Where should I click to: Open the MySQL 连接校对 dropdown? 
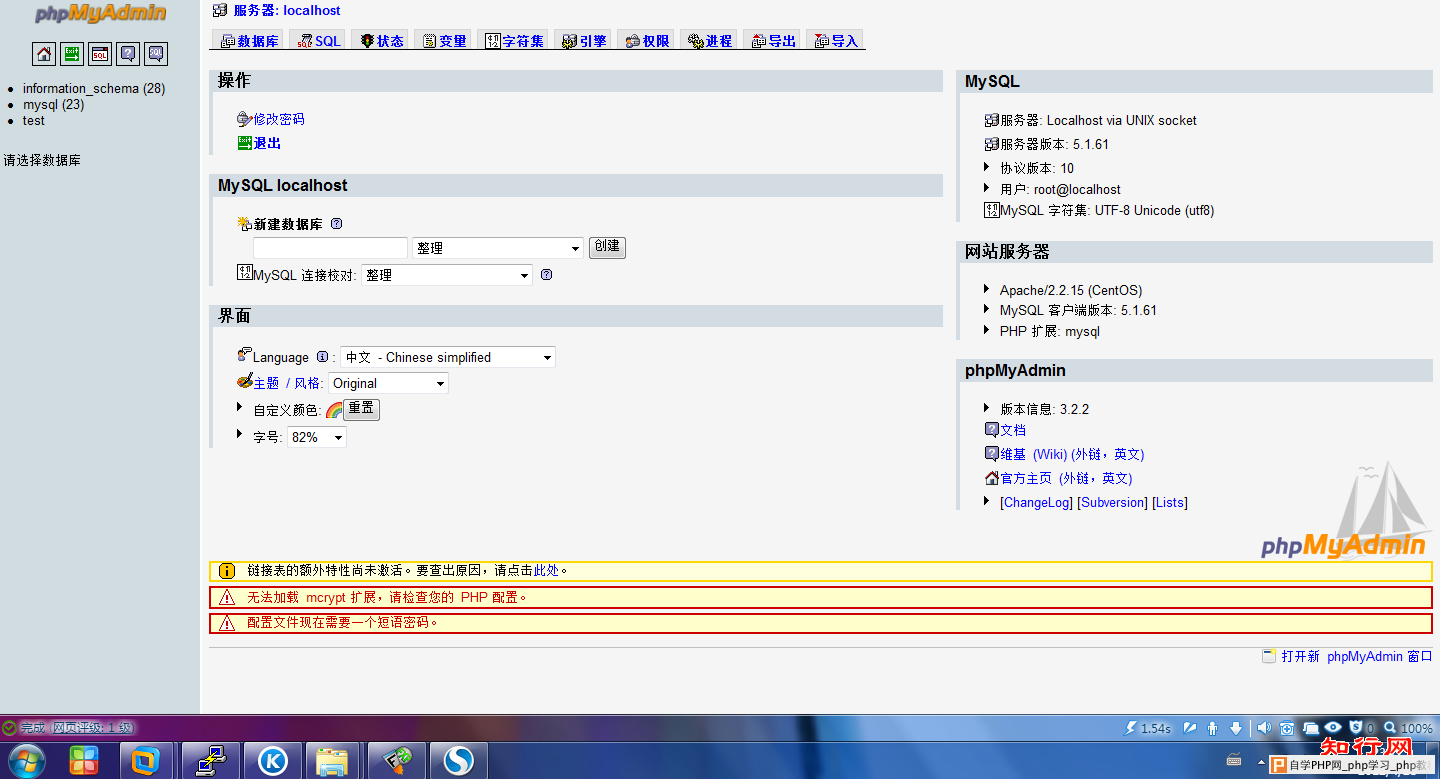447,275
